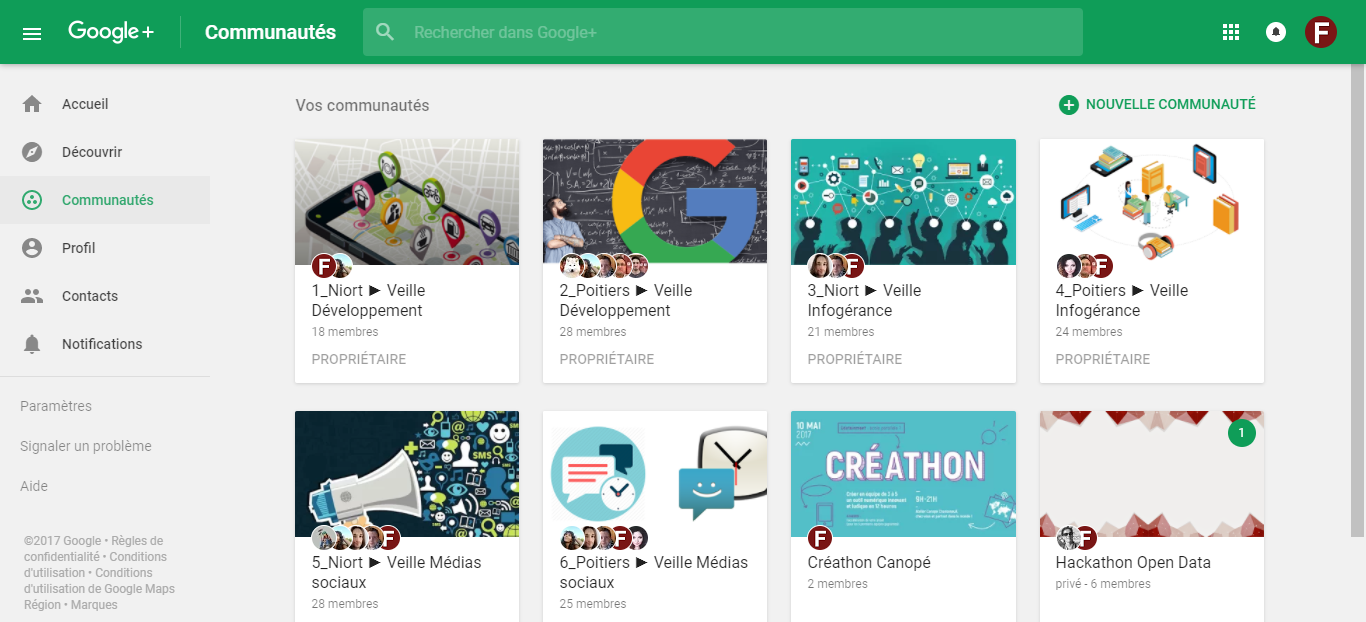Open Hackathon Open Data cover image

pos(1152,474)
